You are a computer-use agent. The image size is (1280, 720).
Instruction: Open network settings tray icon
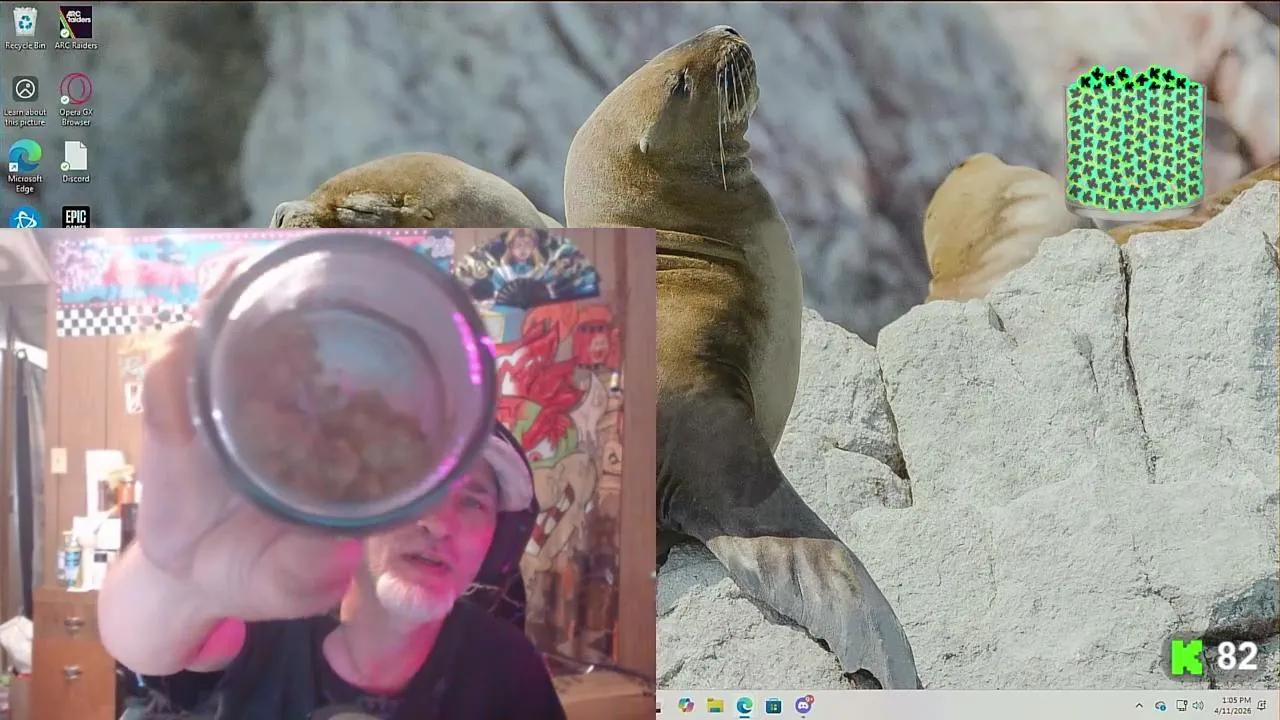[1181, 706]
